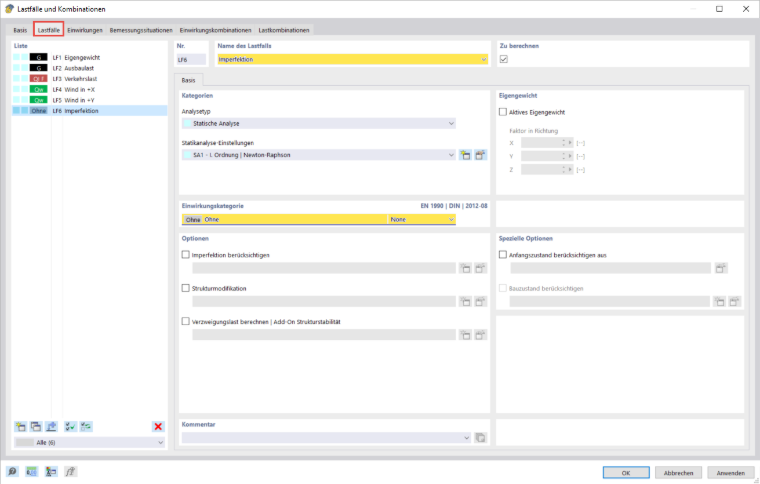This screenshot has width=760, height=484.
Task: Open the Alle (6) filter dropdown
Action: tap(160, 442)
